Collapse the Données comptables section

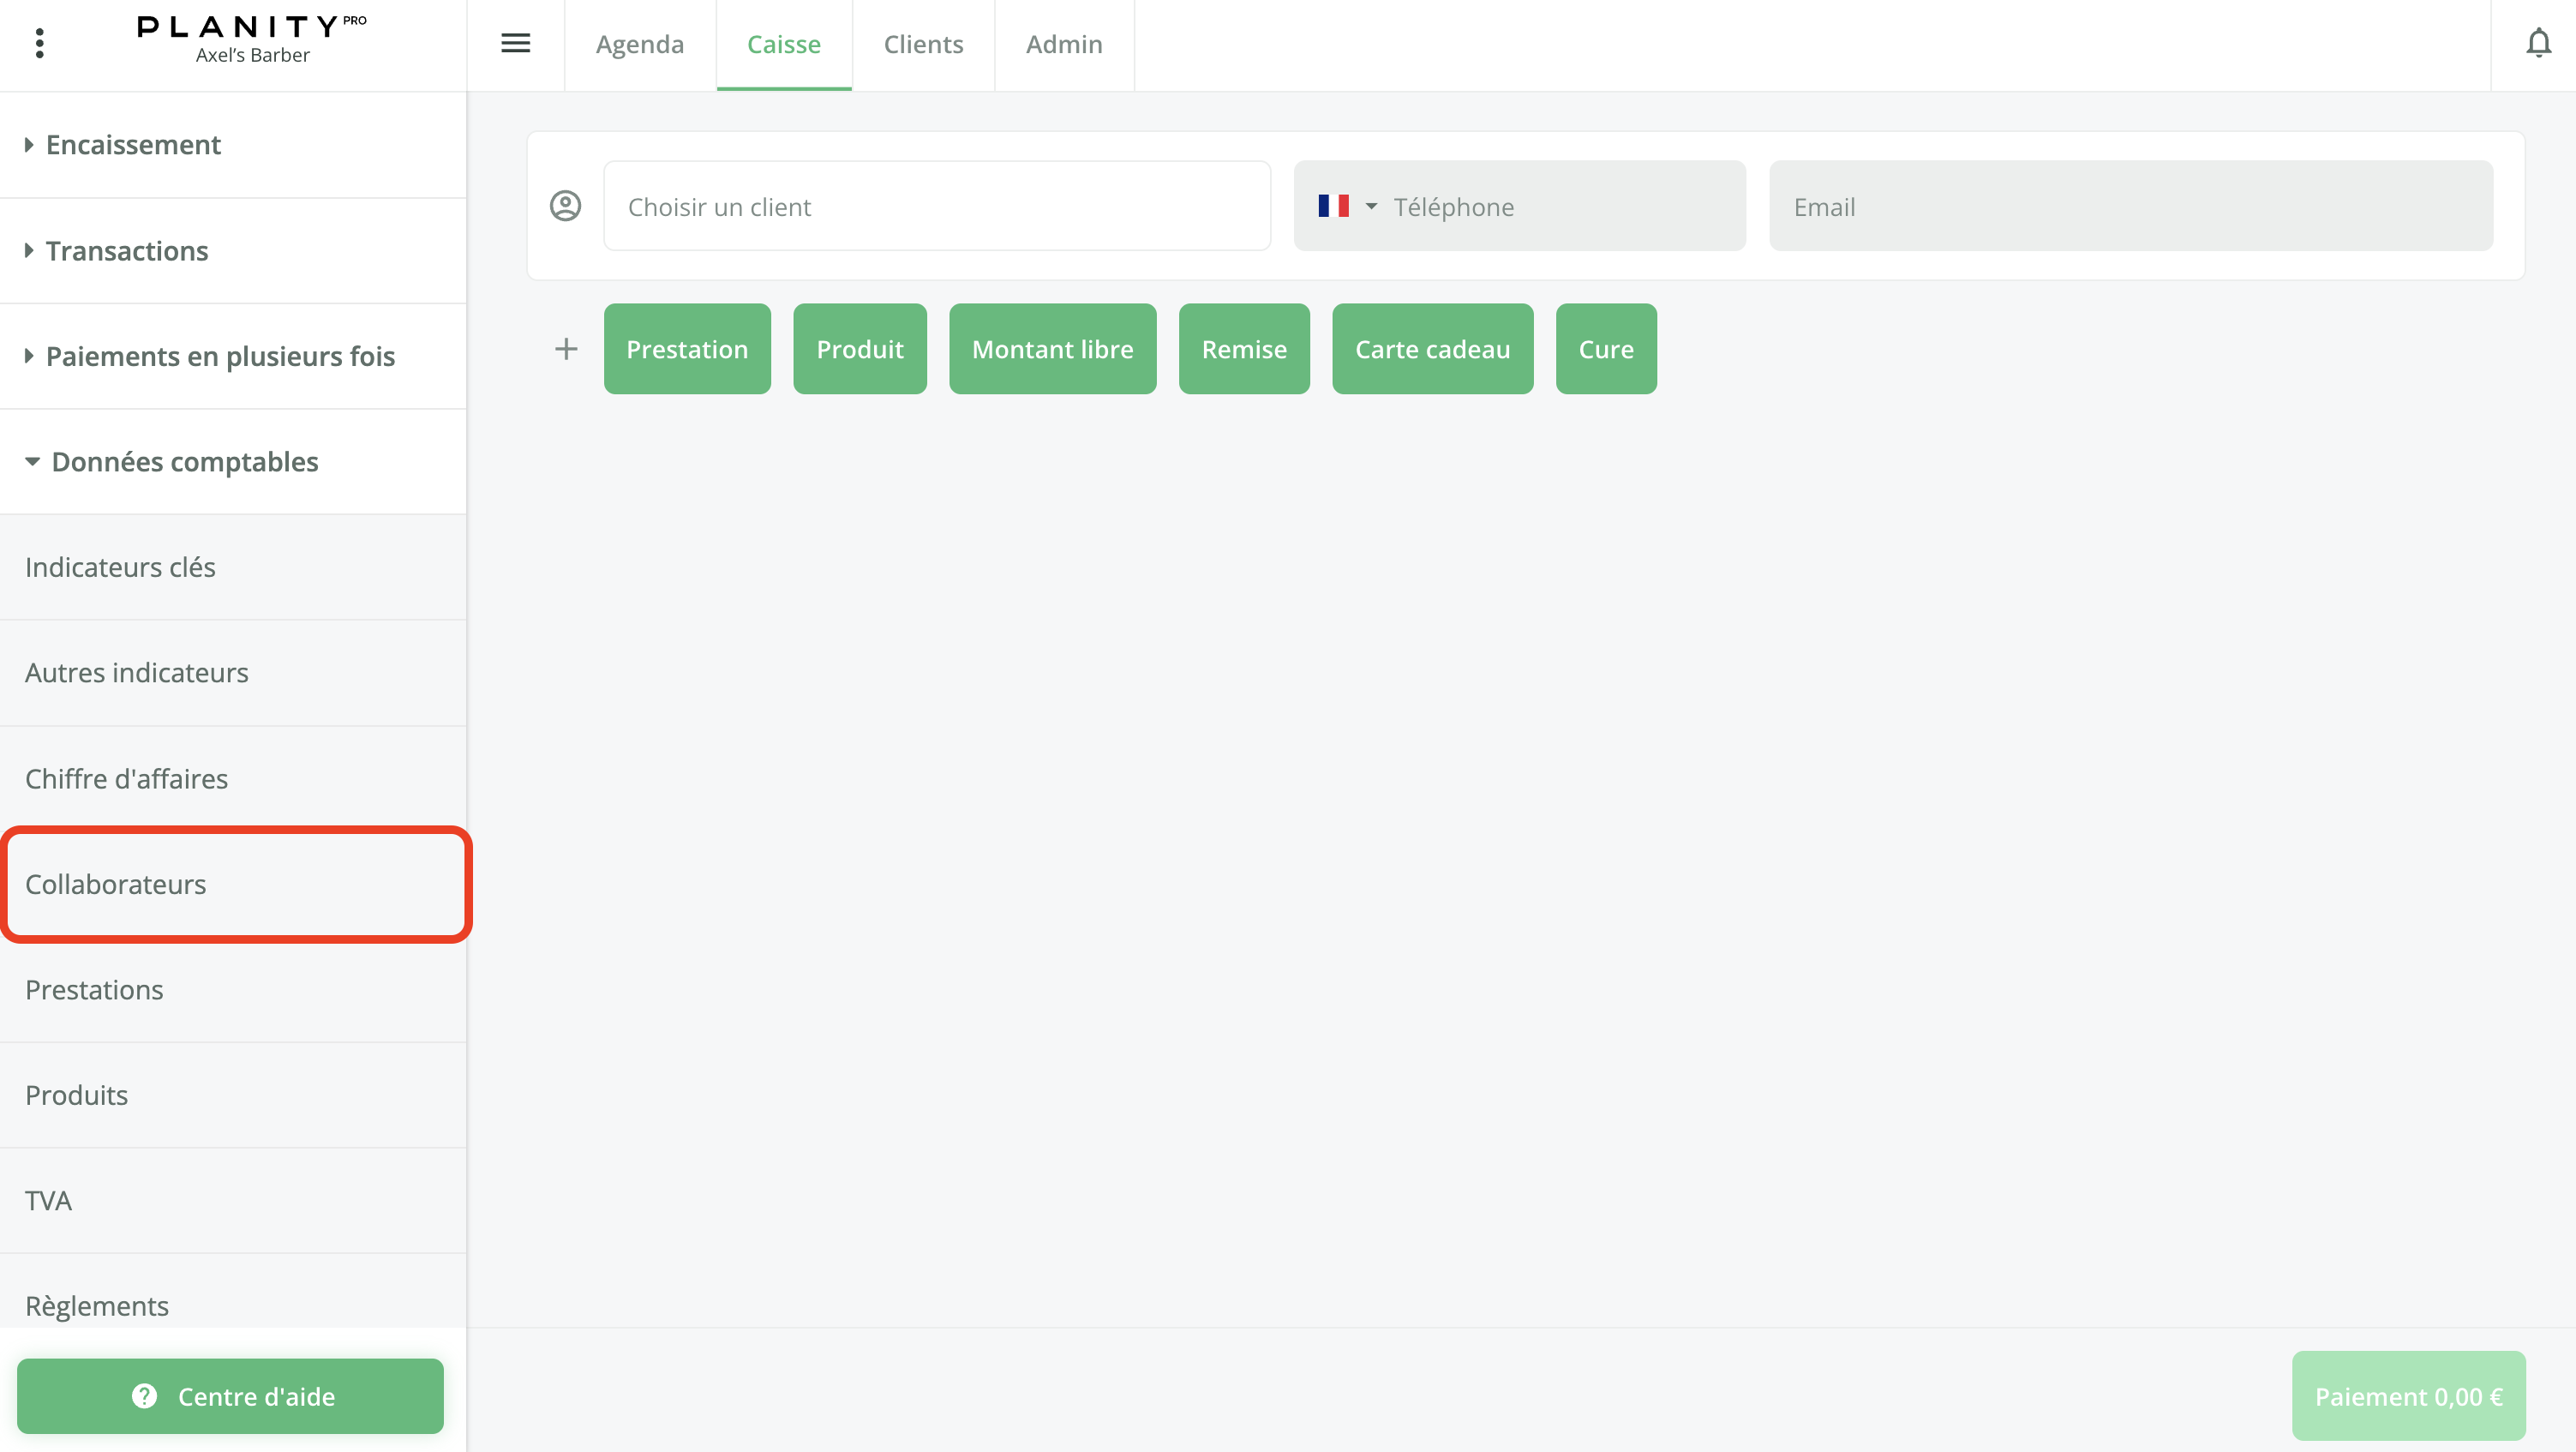point(184,462)
